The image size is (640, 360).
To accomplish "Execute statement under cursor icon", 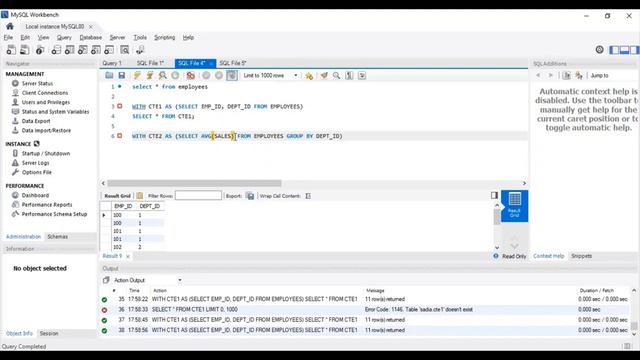I will 150,75.
